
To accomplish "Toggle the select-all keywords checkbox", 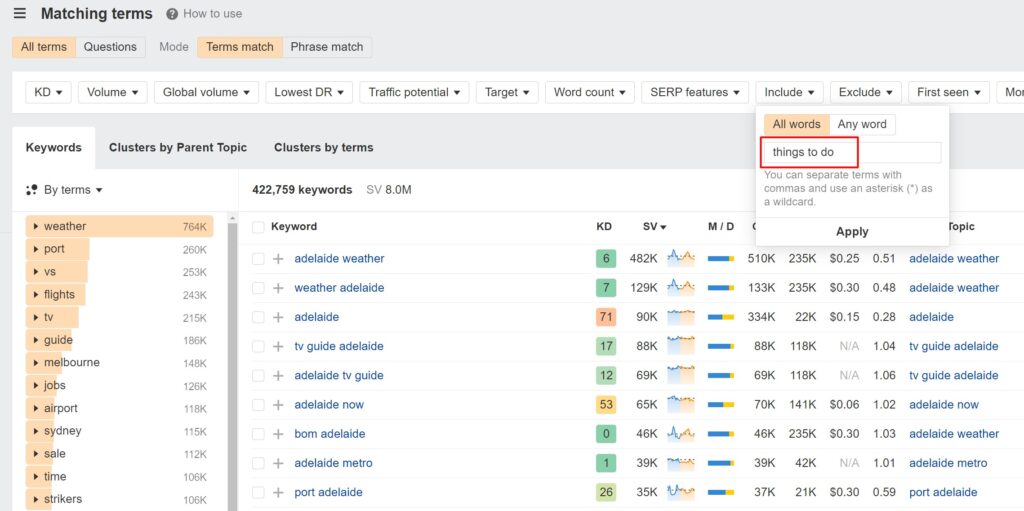I will 258,227.
